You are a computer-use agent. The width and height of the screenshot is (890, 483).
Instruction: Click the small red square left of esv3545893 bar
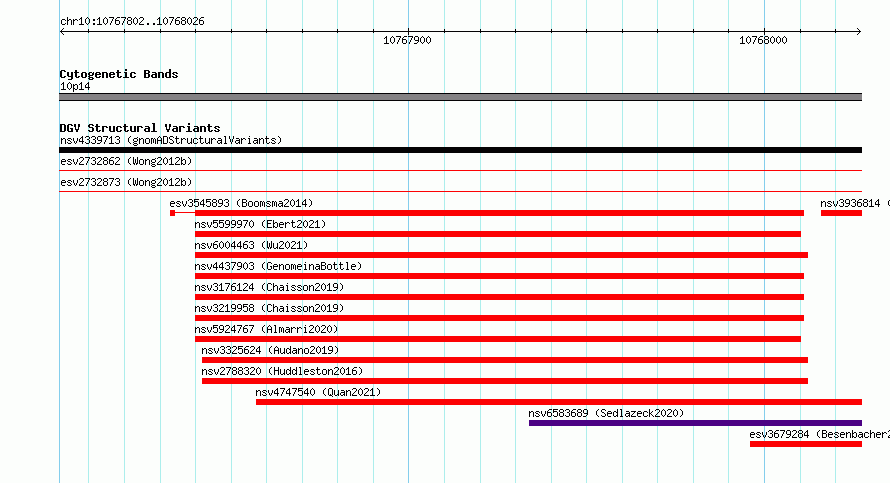pos(173,213)
